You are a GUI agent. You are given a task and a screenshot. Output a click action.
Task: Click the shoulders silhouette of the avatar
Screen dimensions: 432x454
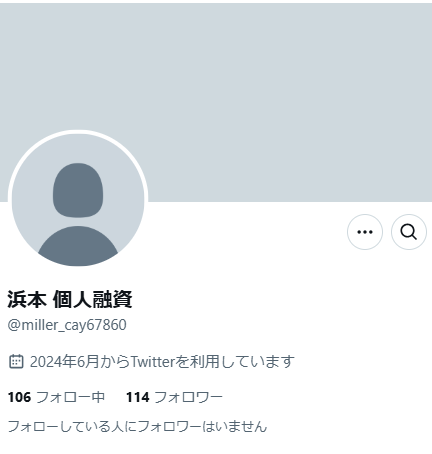[78, 246]
